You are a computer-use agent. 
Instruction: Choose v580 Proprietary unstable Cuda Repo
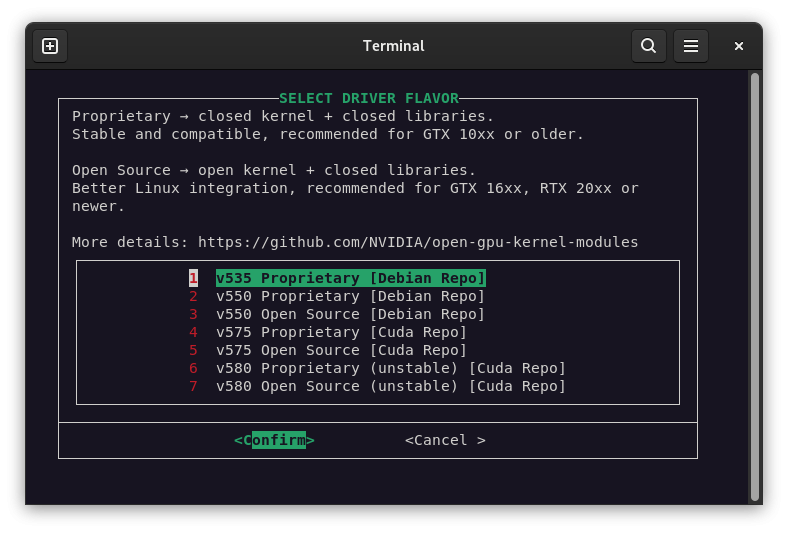[390, 368]
